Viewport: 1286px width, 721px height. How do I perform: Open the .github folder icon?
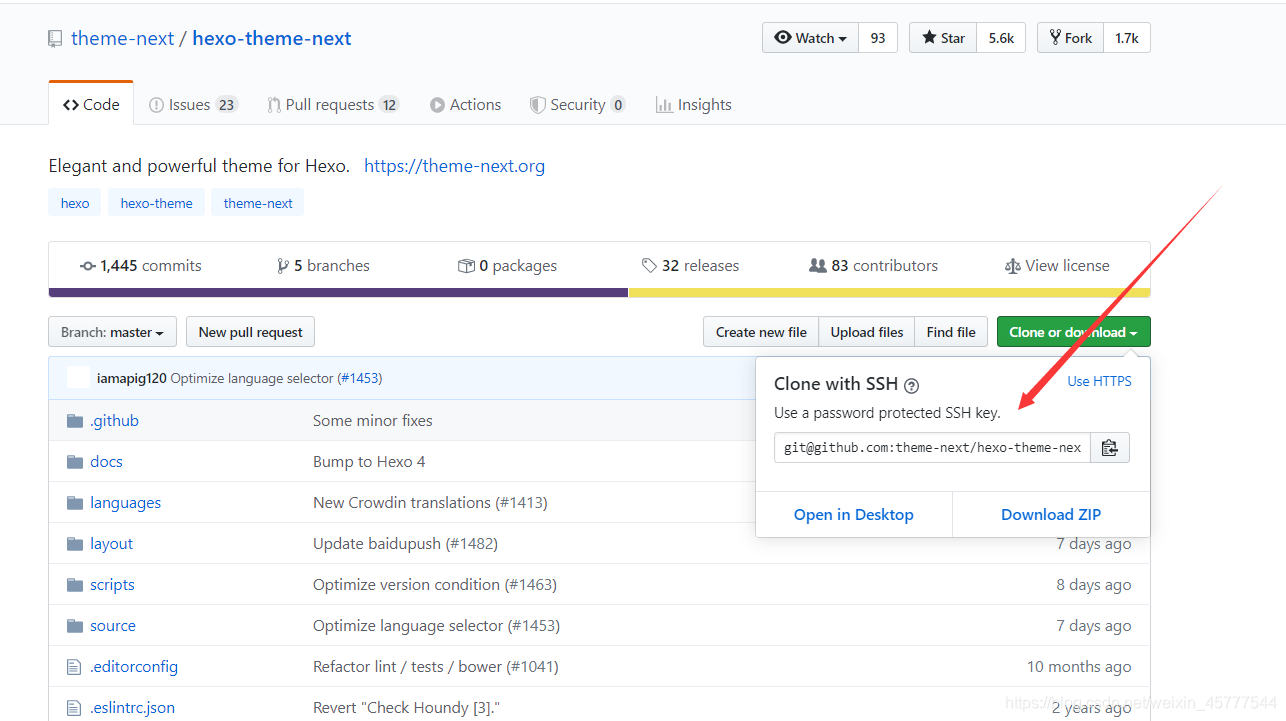coord(74,421)
